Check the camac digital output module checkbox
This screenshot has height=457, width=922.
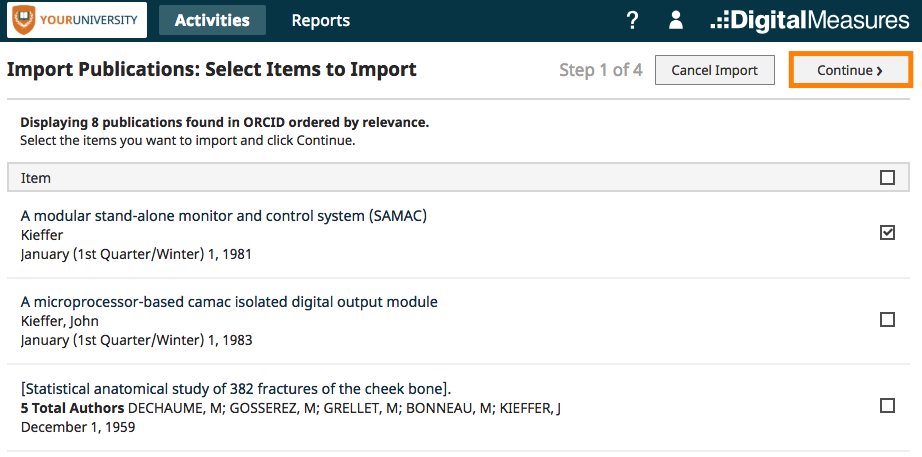[887, 319]
